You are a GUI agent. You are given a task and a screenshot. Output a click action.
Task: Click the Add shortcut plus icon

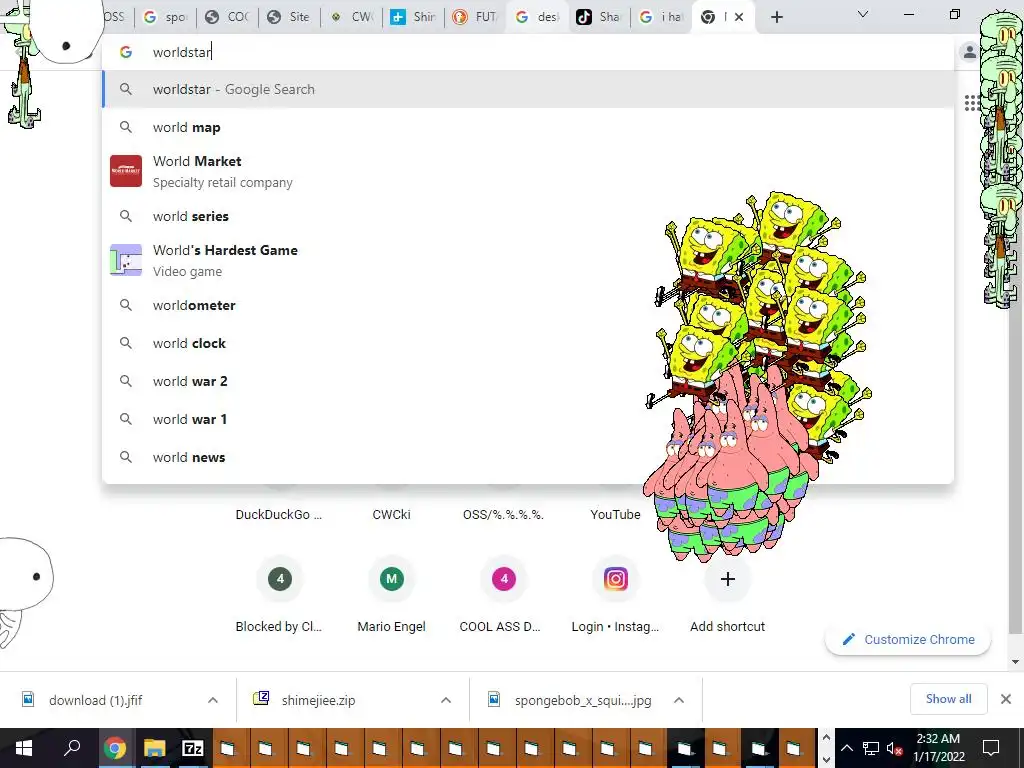728,579
